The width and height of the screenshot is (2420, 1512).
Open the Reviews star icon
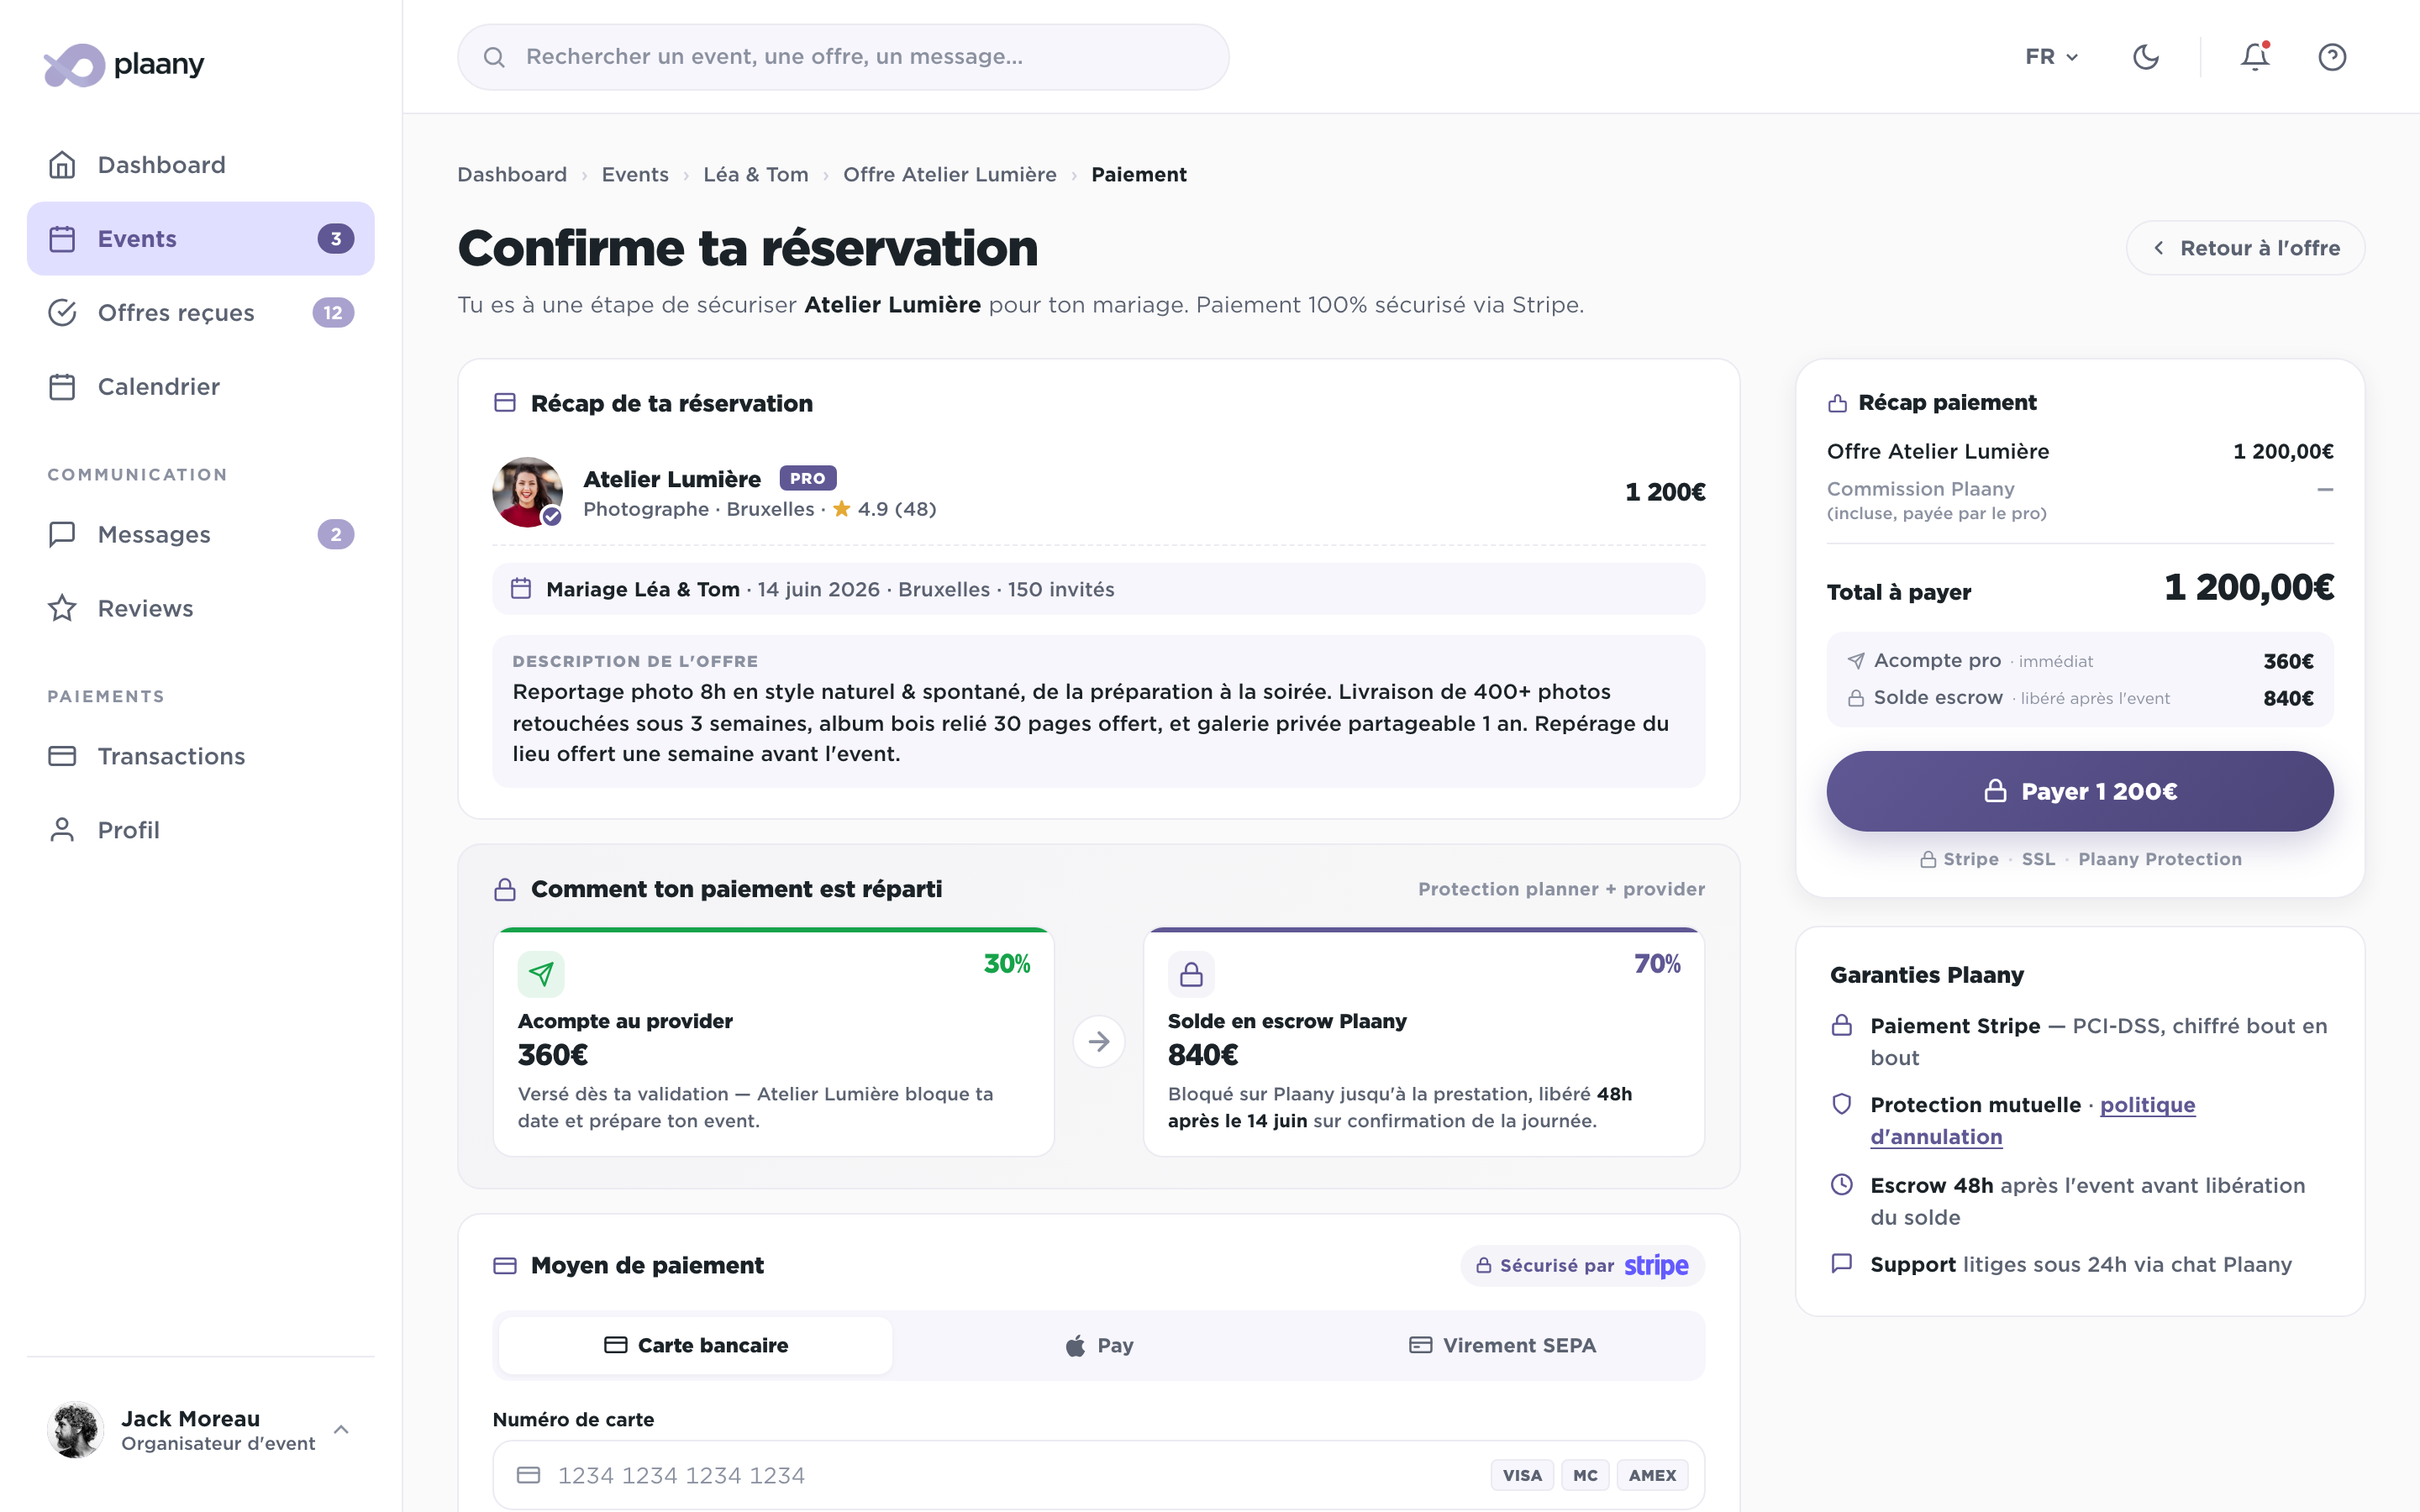click(62, 607)
